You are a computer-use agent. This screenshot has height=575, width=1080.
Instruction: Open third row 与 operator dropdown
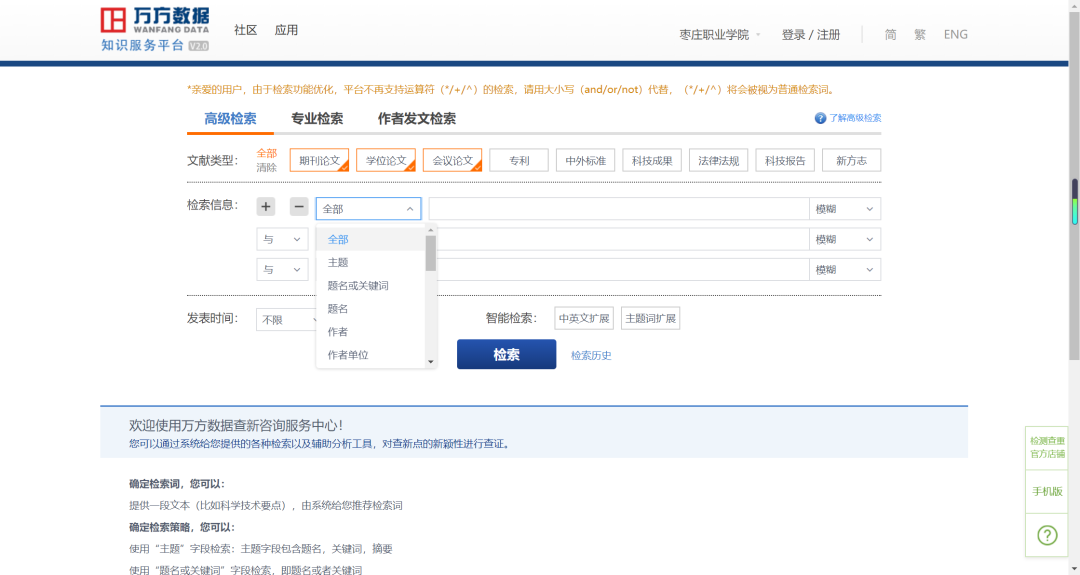pos(282,269)
